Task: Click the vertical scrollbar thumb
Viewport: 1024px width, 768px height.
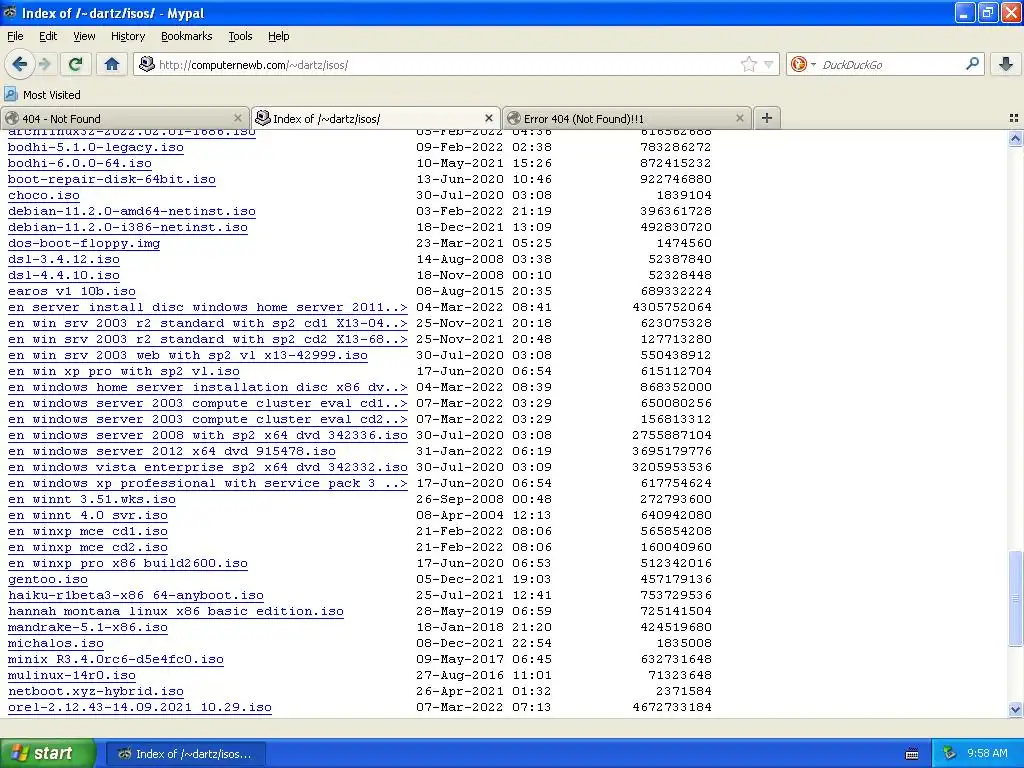Action: (1015, 598)
